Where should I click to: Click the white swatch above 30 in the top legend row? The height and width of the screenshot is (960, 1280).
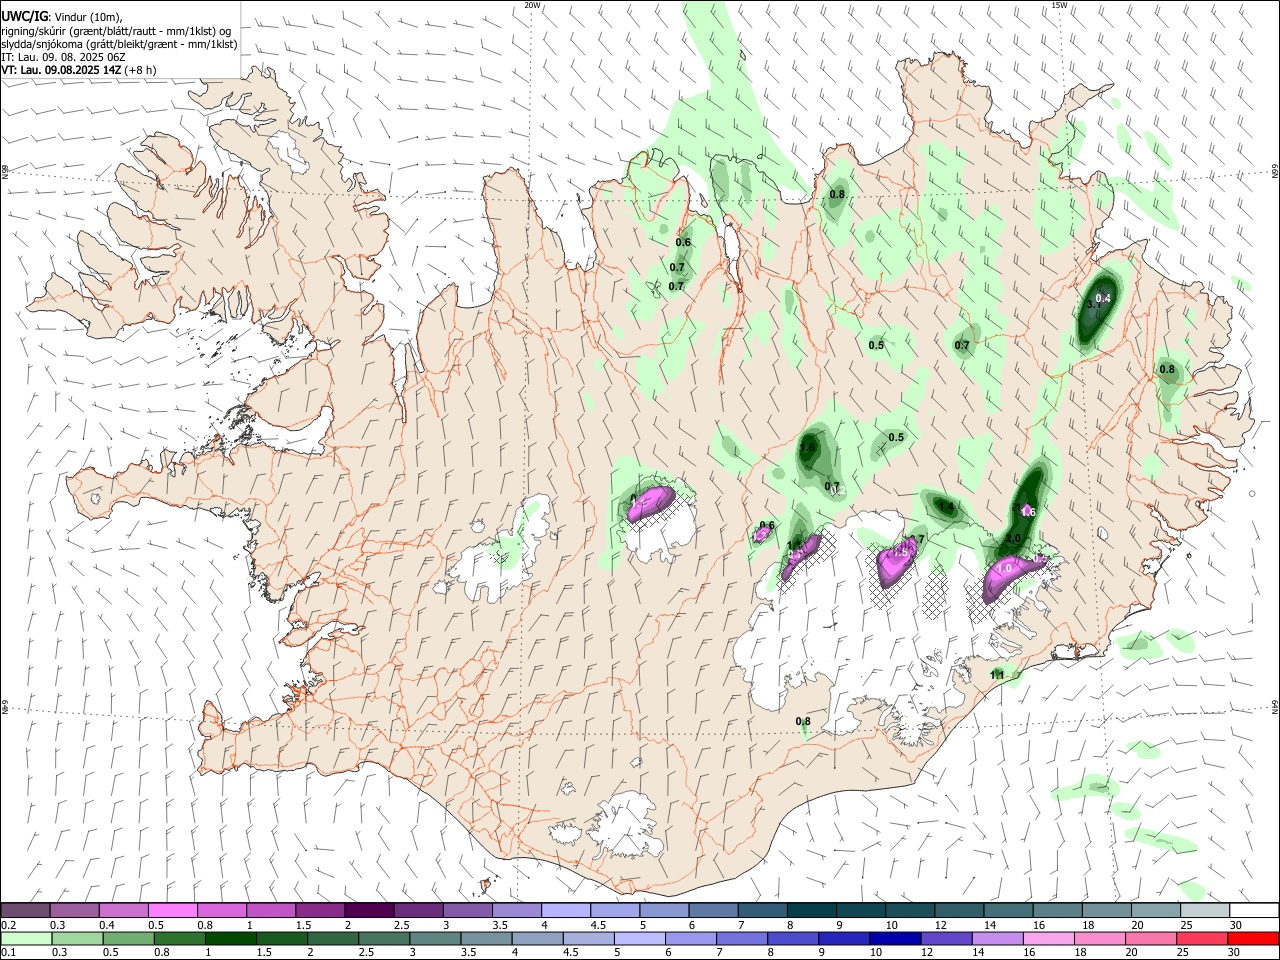[1254, 911]
